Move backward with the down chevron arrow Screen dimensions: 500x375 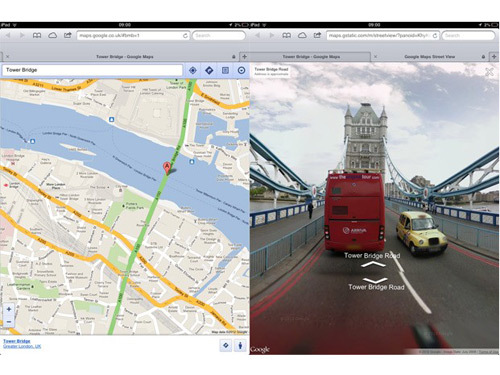pyautogui.click(x=375, y=280)
